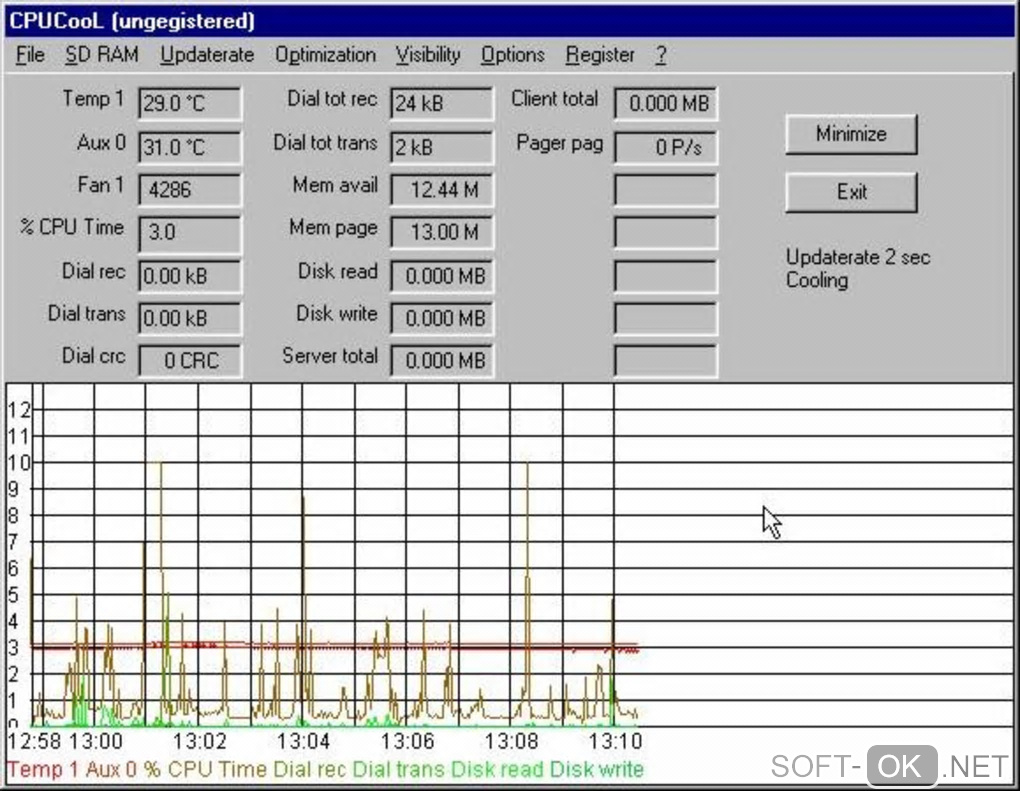Viewport: 1020px width, 791px height.
Task: Click the Mem page label
Action: [333, 228]
